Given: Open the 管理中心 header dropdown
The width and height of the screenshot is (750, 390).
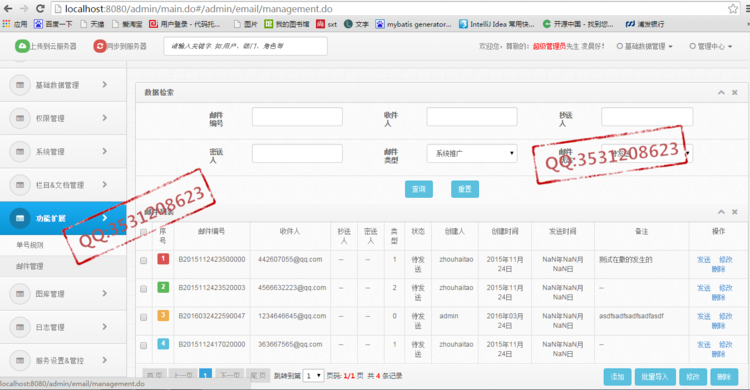Looking at the screenshot, I should pyautogui.click(x=711, y=46).
